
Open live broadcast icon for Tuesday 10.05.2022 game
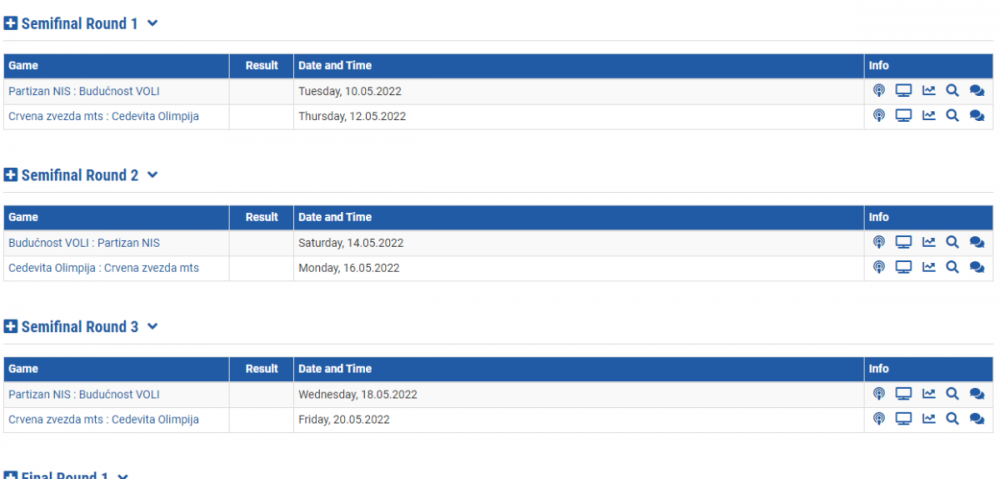pyautogui.click(x=879, y=91)
